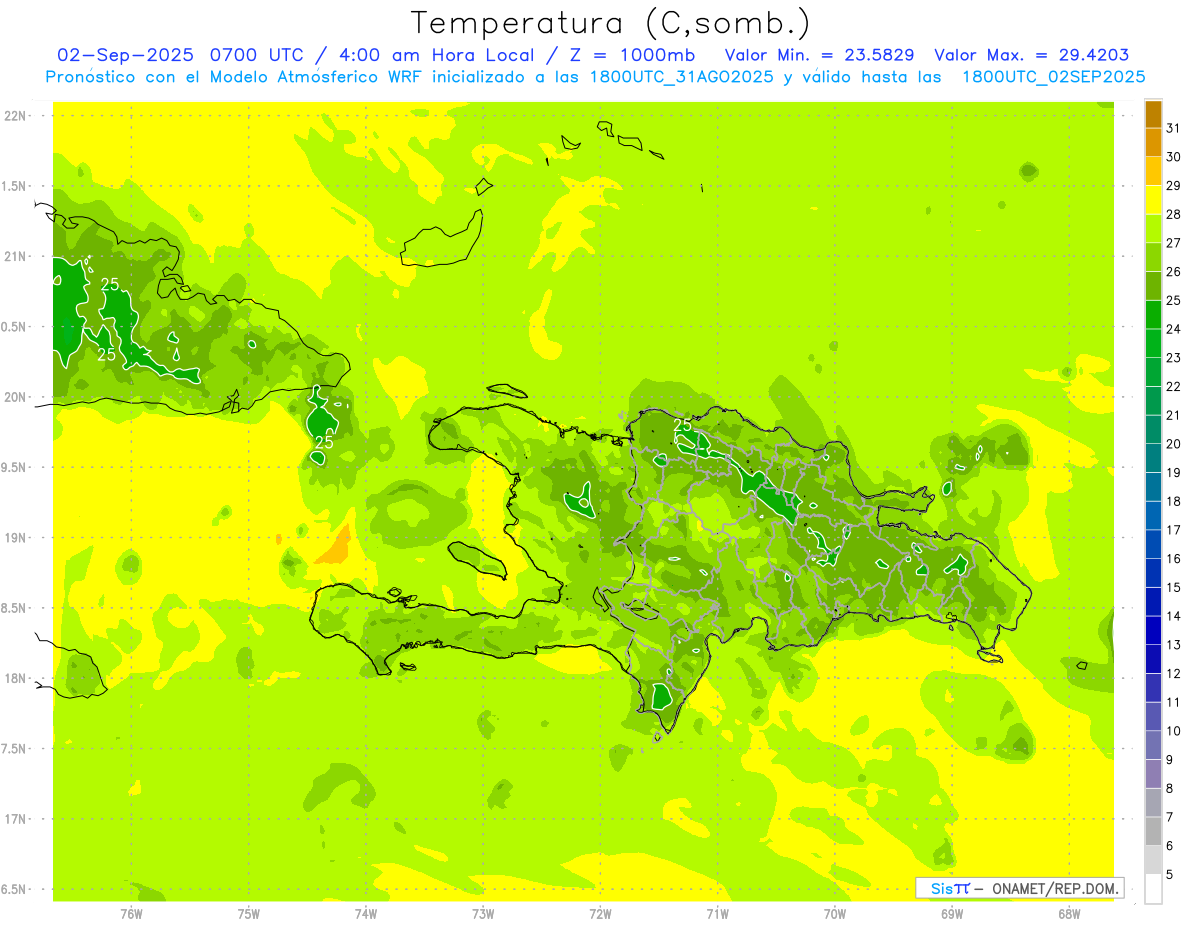Click the "71W" longitude label

pos(717,913)
